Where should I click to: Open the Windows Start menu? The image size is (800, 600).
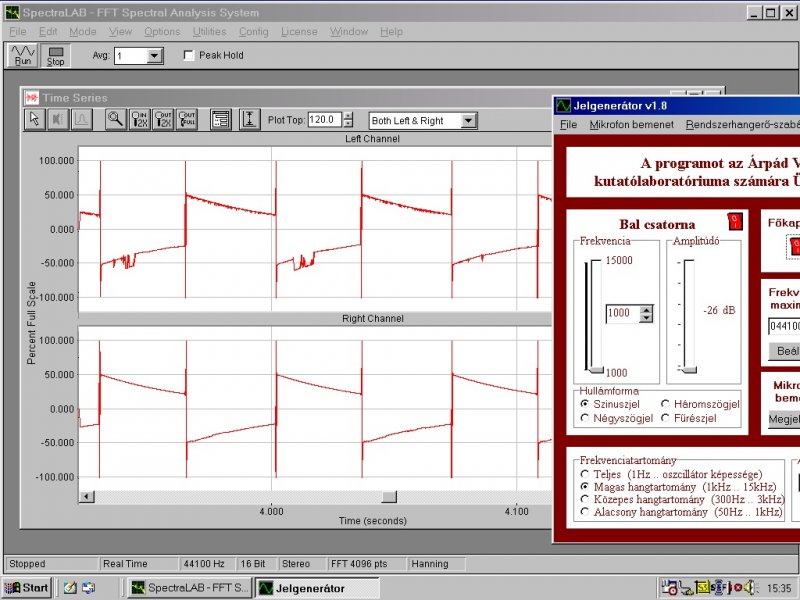(x=27, y=588)
